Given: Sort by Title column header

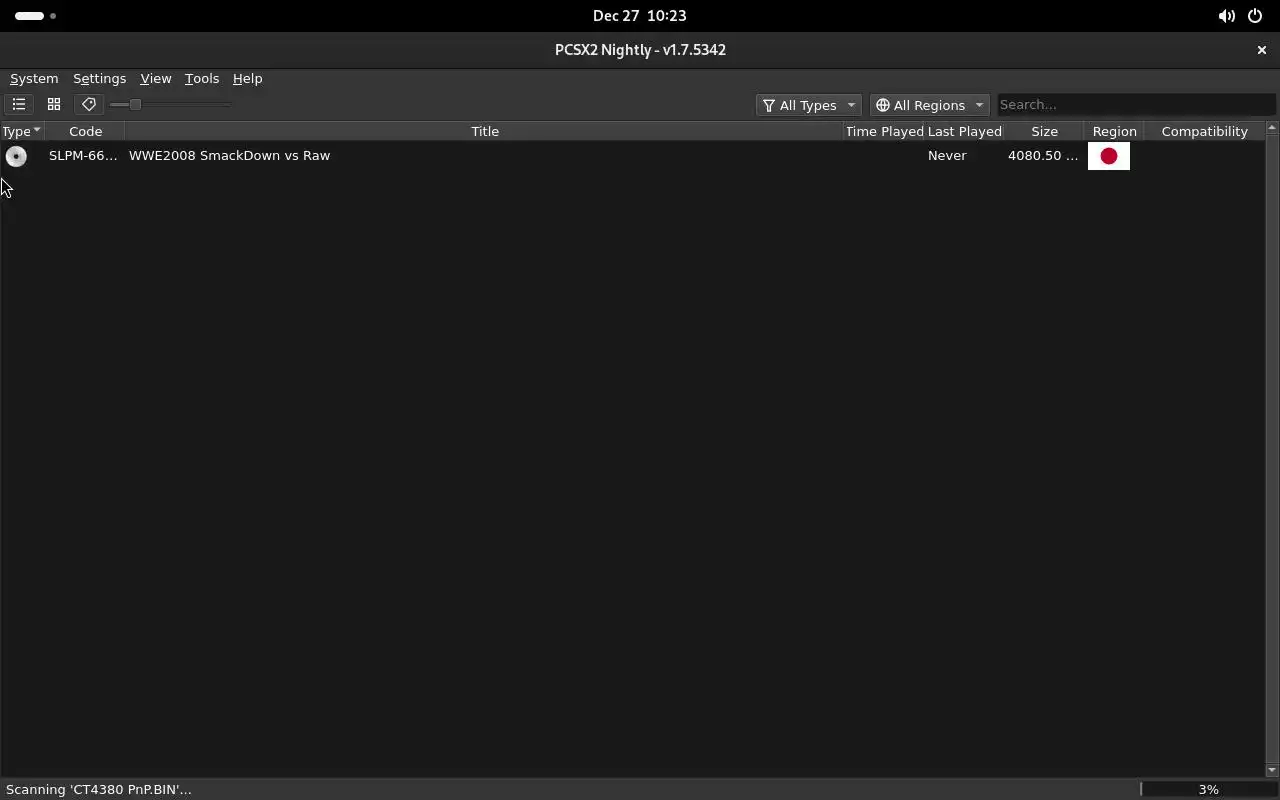Looking at the screenshot, I should click(485, 131).
